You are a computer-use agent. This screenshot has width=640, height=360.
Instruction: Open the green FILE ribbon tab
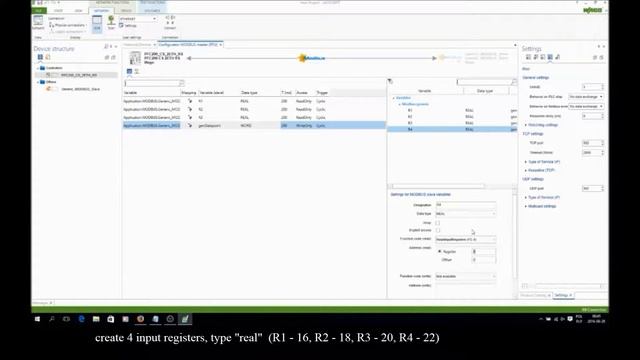38,10
